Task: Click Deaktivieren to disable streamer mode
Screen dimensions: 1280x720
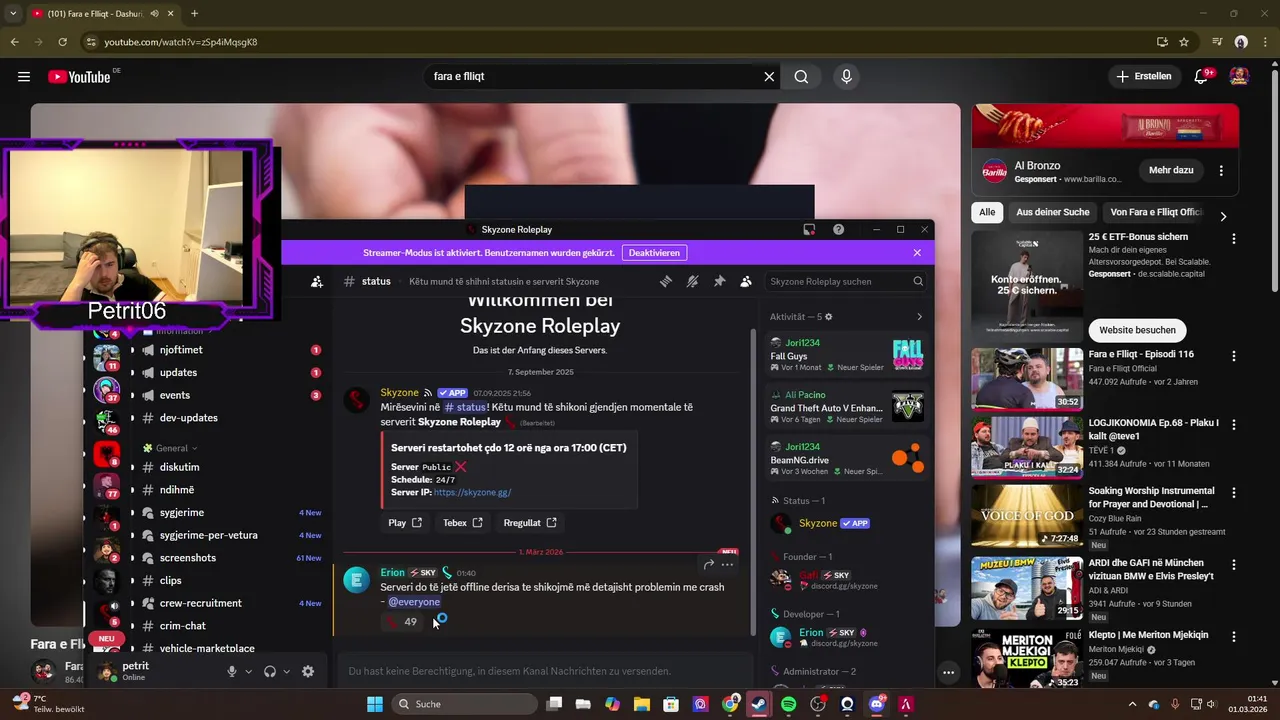Action: point(655,253)
